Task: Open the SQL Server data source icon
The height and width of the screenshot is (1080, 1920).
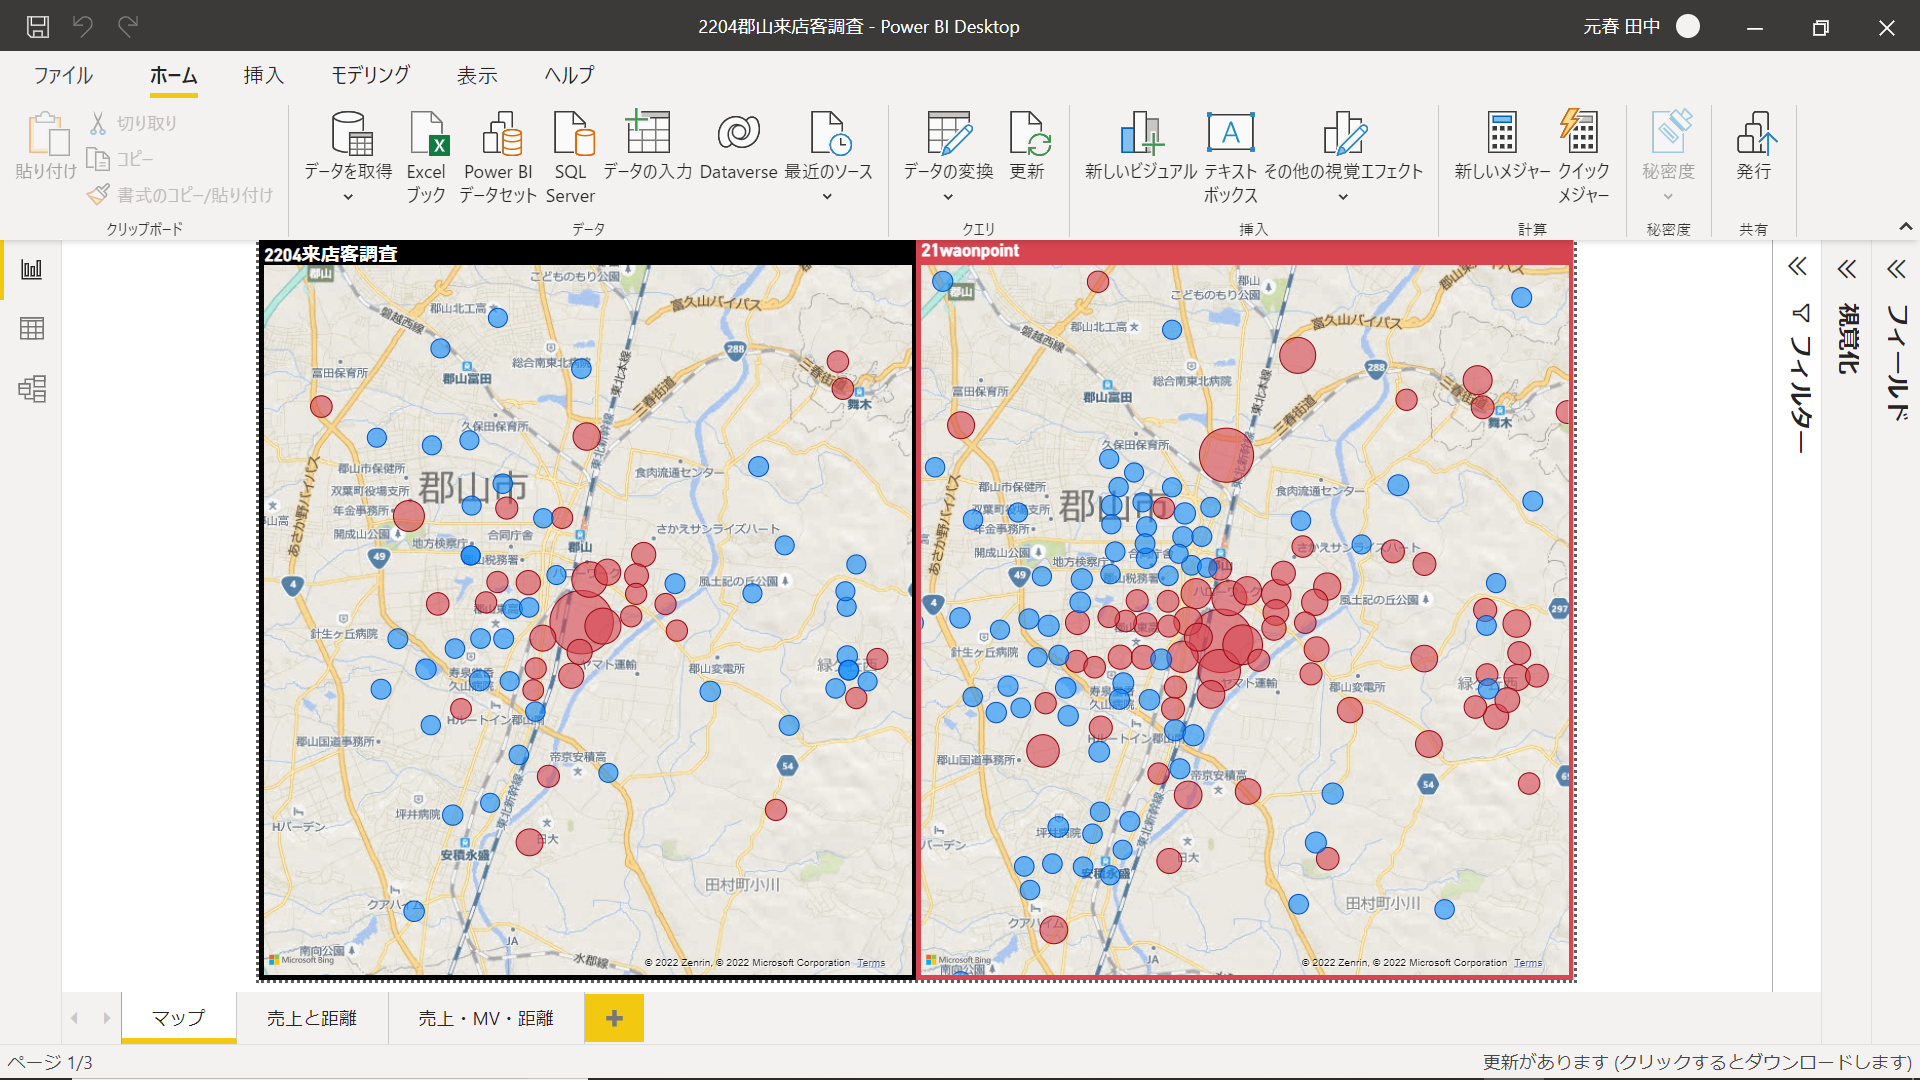Action: 571,135
